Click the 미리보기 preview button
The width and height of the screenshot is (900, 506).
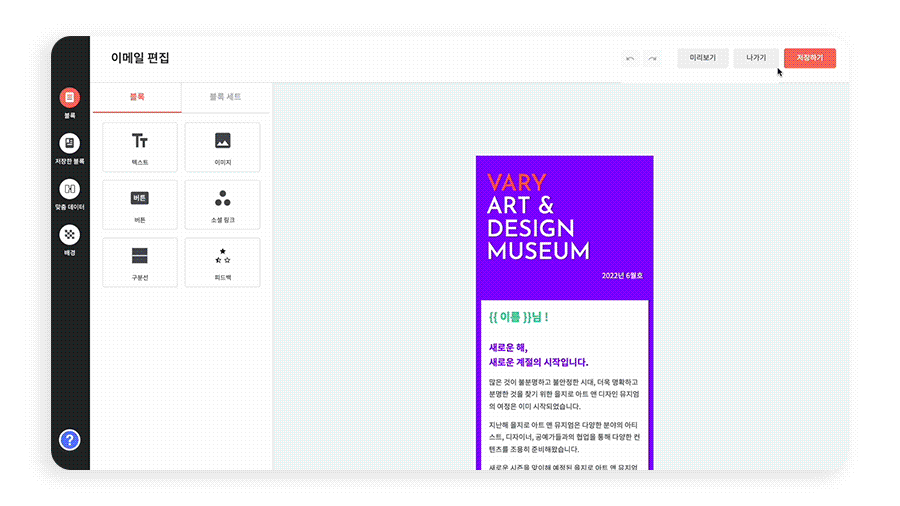tap(703, 58)
